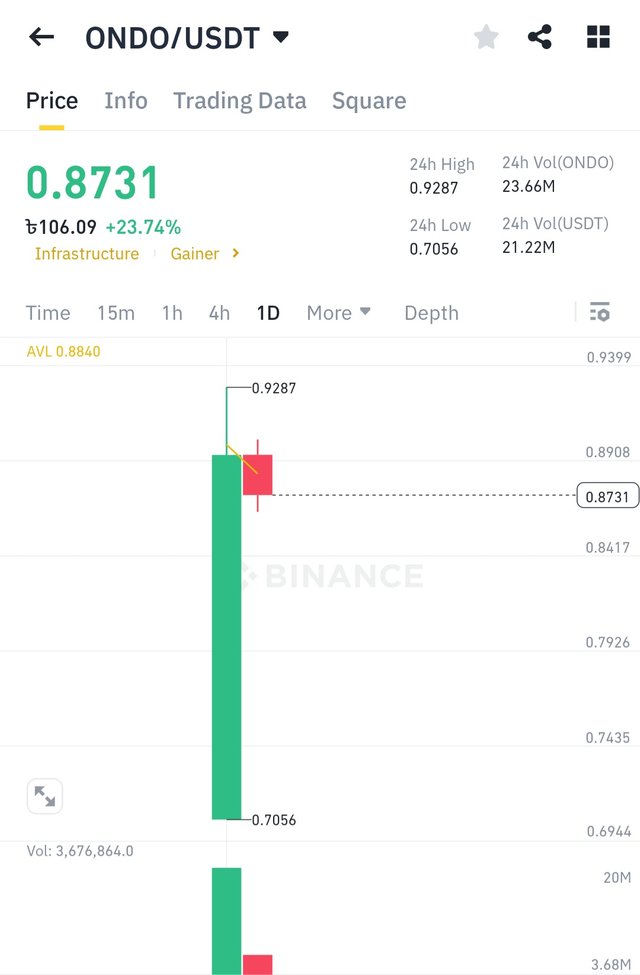
Task: Tap the current price marker 0.8731
Action: pos(608,496)
